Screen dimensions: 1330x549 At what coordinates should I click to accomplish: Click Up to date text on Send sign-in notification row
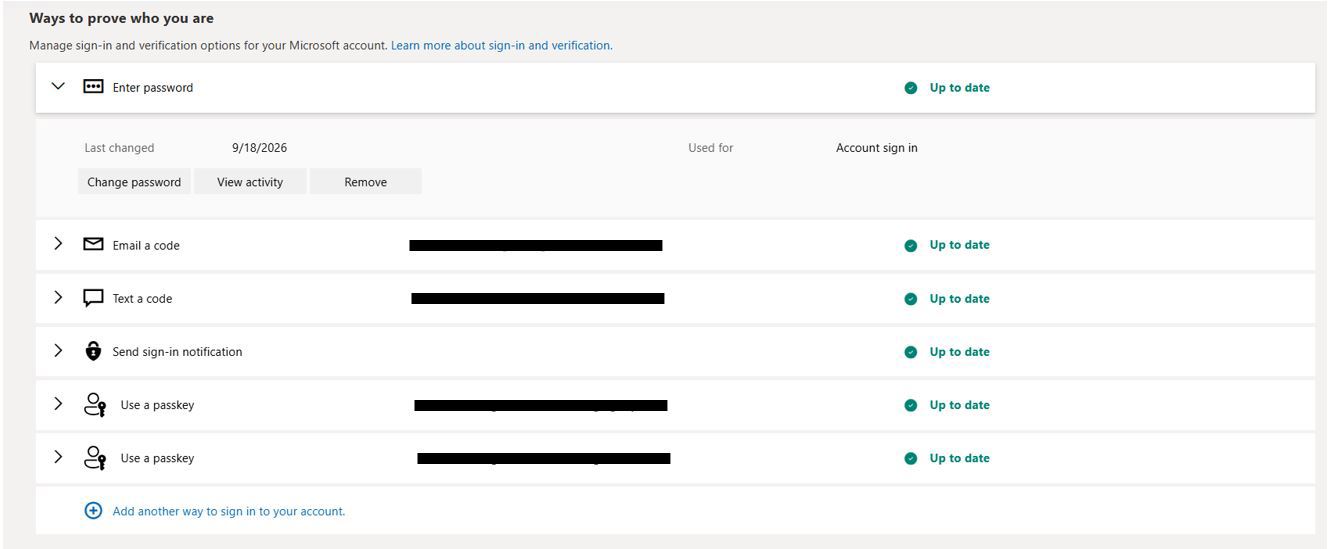(960, 352)
